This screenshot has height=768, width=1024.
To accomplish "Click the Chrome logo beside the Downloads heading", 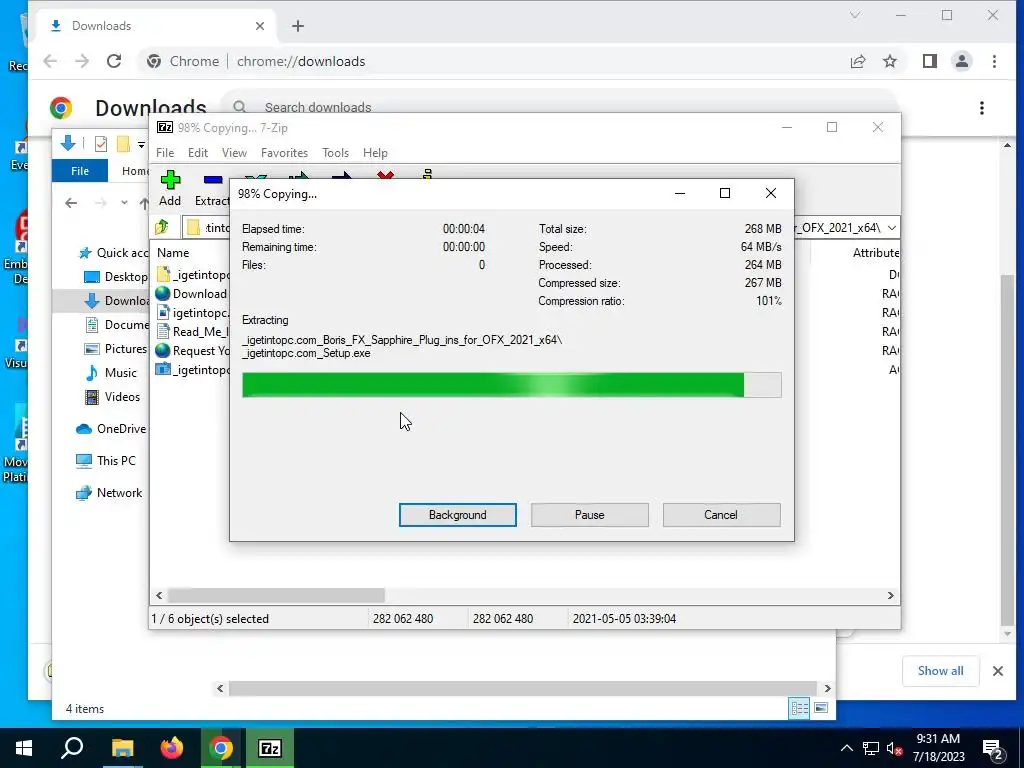I will (x=61, y=108).
